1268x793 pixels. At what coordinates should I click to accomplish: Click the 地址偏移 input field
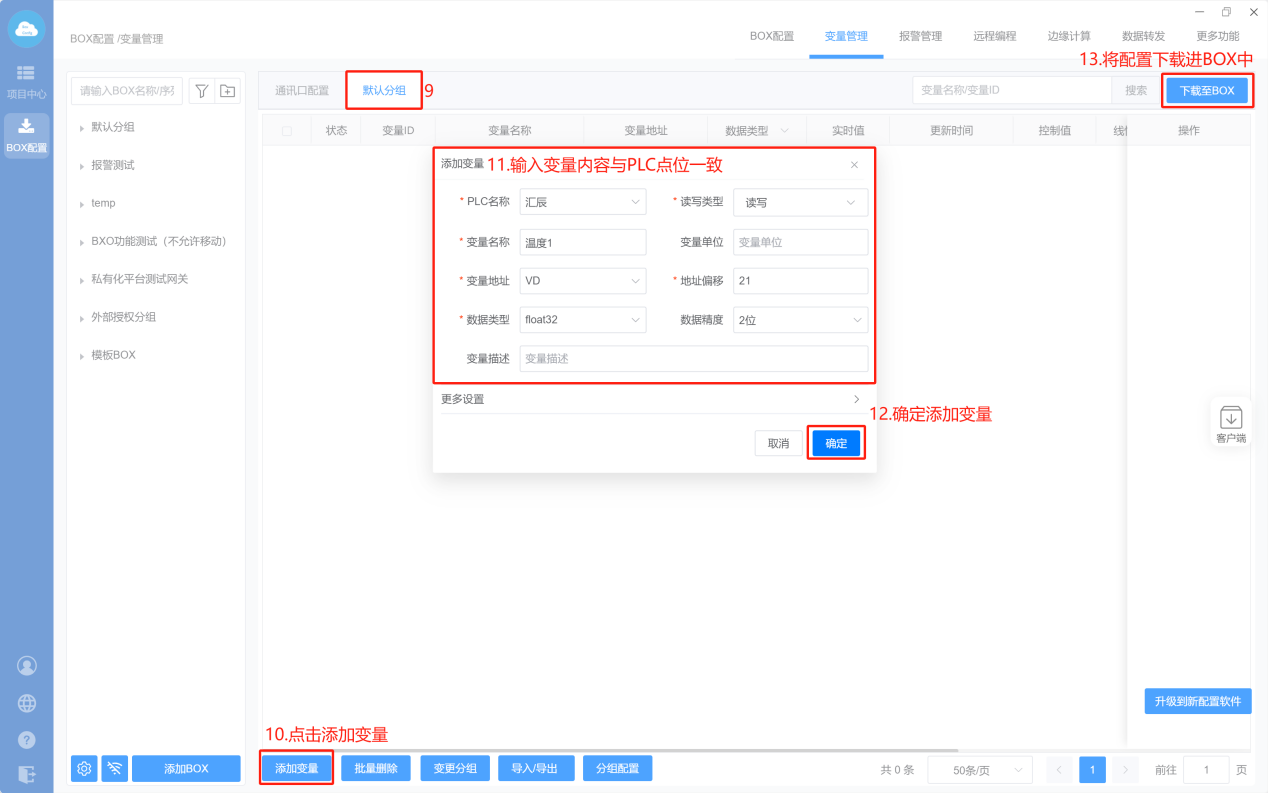[800, 281]
